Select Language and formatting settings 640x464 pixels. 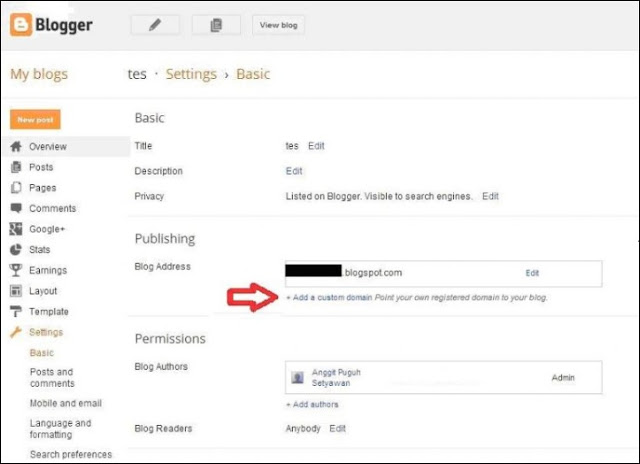pyautogui.click(x=60, y=428)
